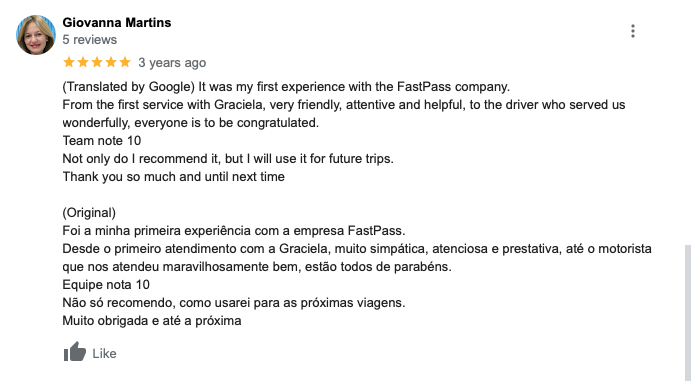This screenshot has width=691, height=381.
Task: View the reviewer's "5 reviews" link
Action: coord(89,40)
